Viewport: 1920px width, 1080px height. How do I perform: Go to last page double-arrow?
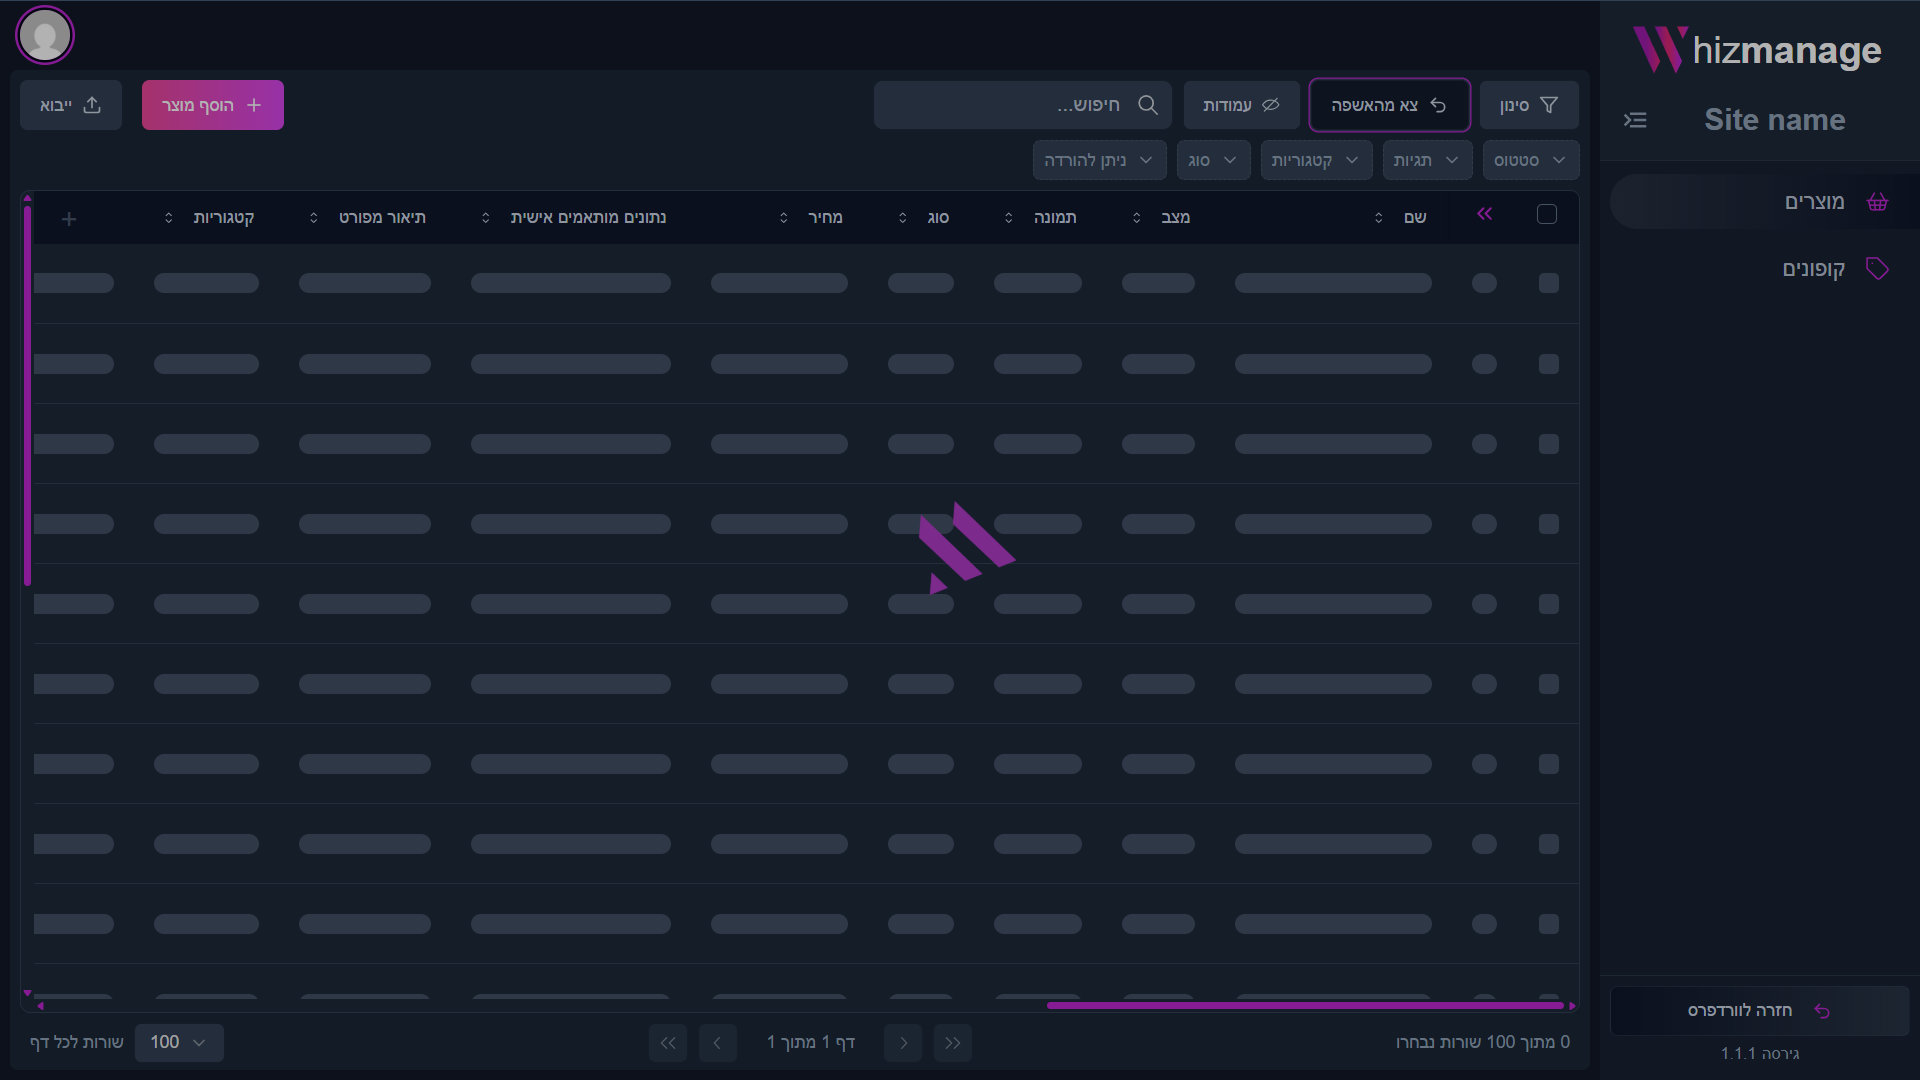point(668,1043)
